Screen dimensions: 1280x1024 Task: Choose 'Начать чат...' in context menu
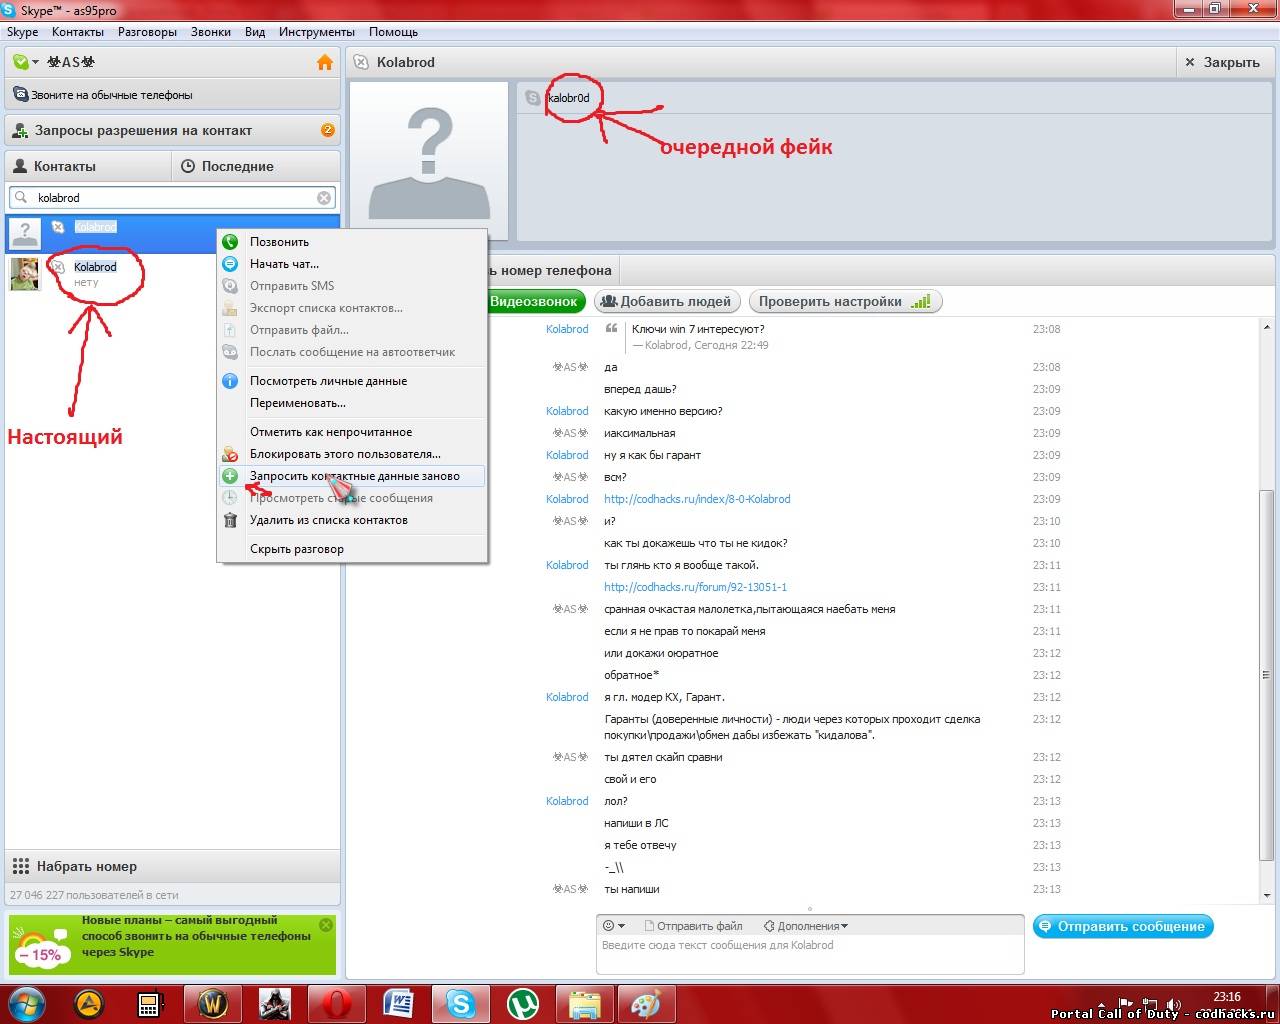pos(353,264)
